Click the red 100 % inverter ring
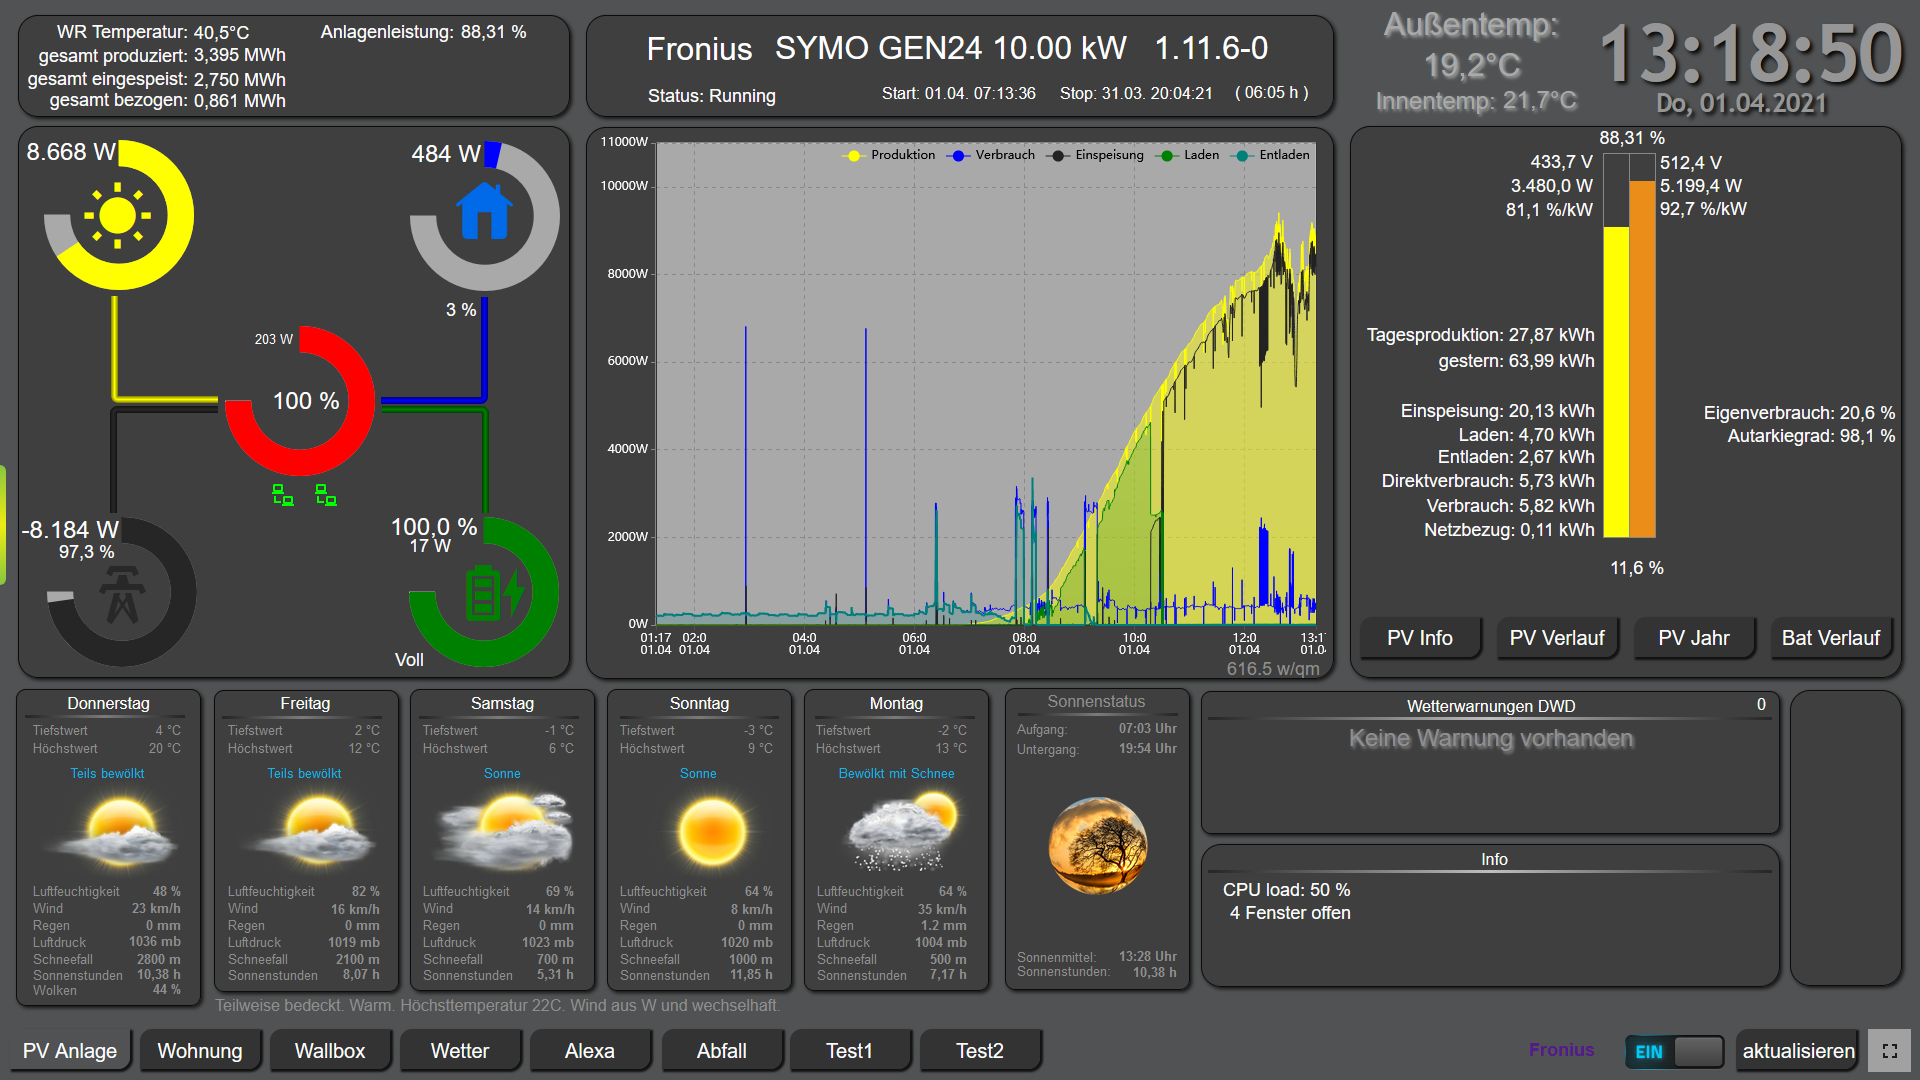 [300, 401]
